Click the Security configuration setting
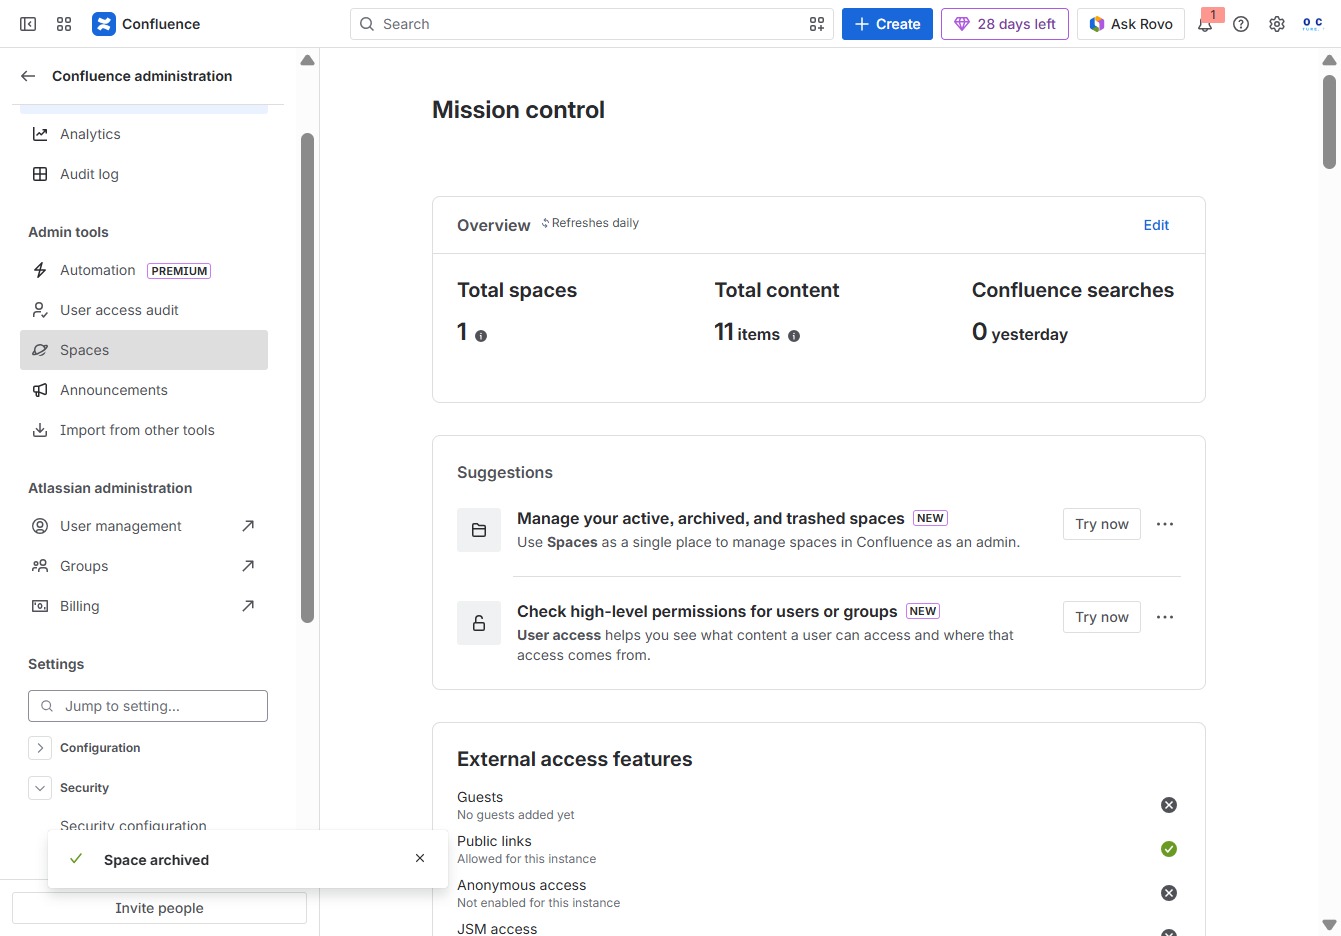1341x936 pixels. pyautogui.click(x=133, y=826)
